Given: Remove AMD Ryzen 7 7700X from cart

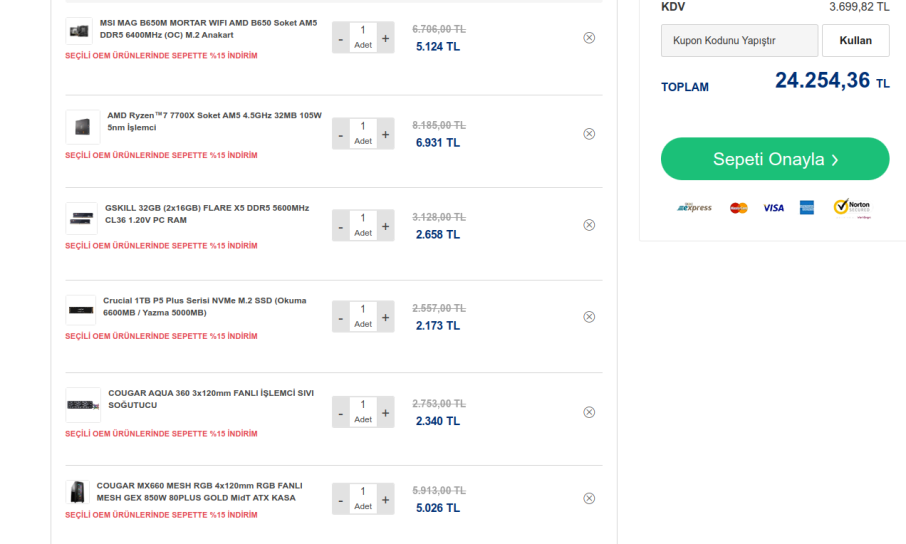Looking at the screenshot, I should coord(589,134).
